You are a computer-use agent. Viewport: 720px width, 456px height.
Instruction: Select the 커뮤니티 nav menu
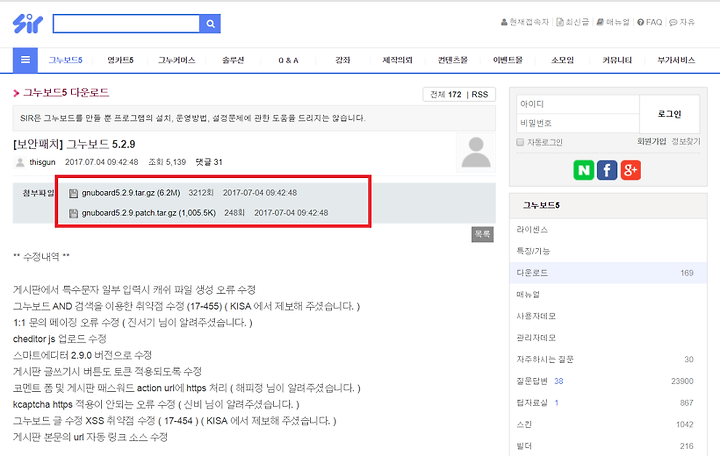point(617,60)
